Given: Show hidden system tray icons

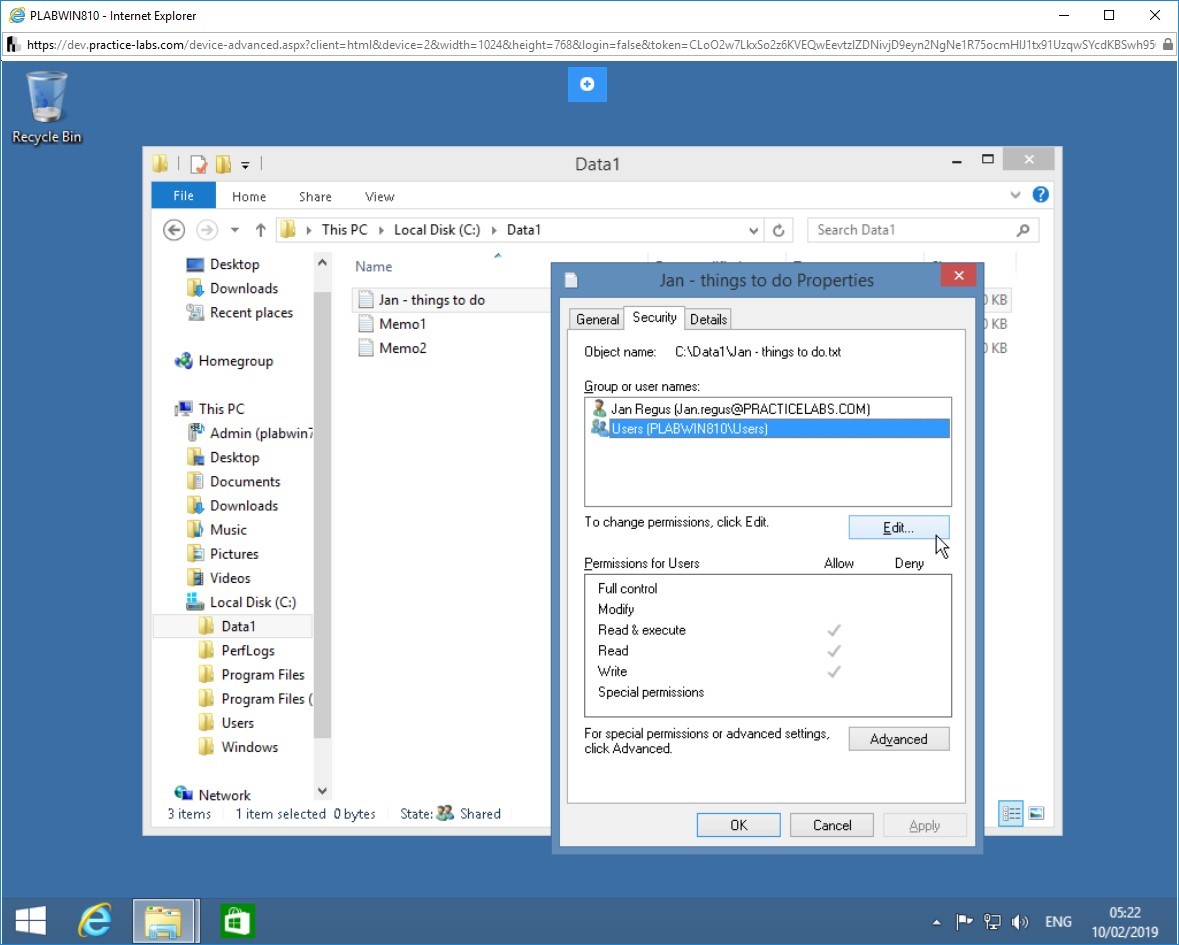Looking at the screenshot, I should click(x=936, y=922).
